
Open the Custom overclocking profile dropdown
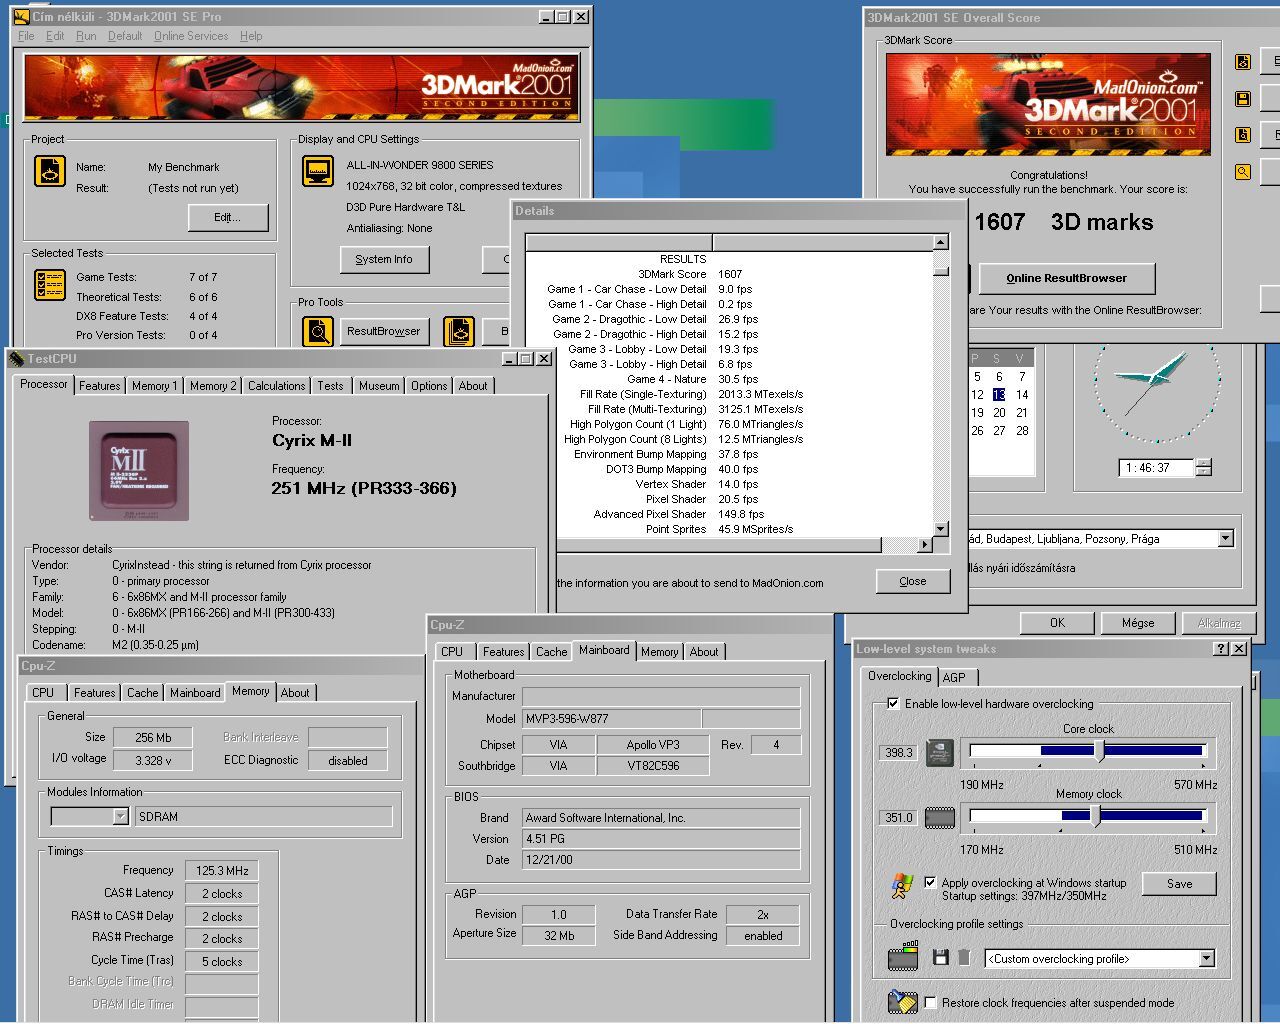(1206, 959)
